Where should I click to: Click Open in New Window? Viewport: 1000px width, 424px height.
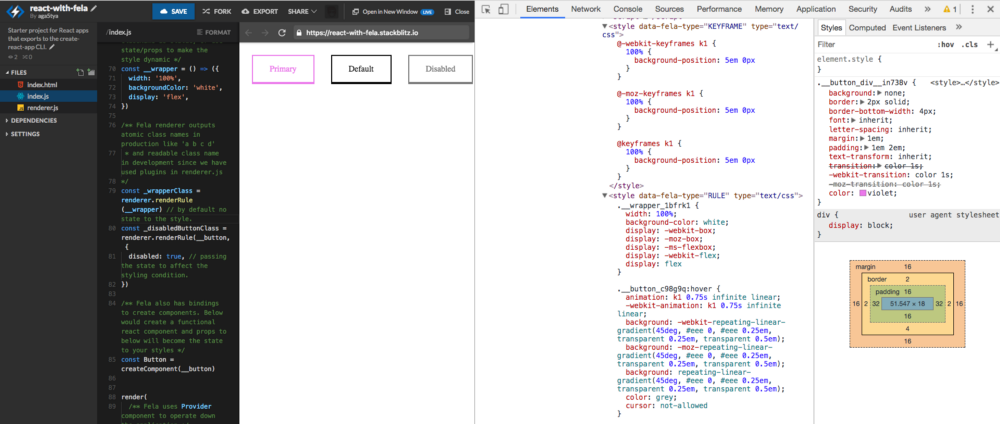(x=392, y=11)
